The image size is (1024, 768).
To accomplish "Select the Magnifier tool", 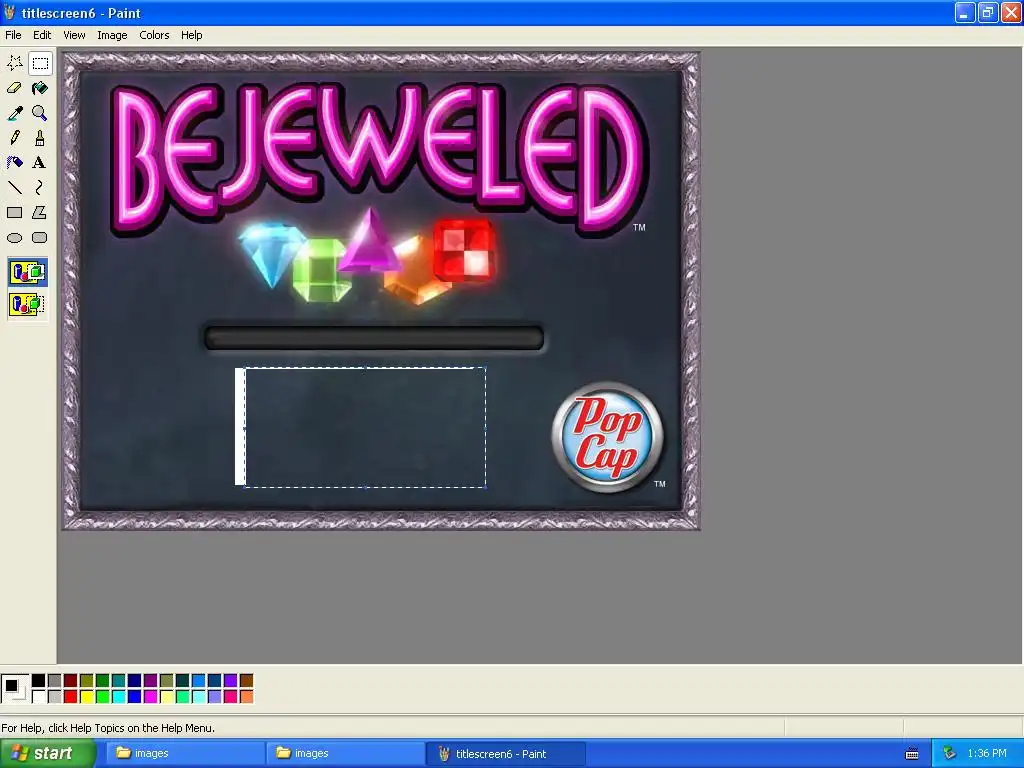I will 40,113.
